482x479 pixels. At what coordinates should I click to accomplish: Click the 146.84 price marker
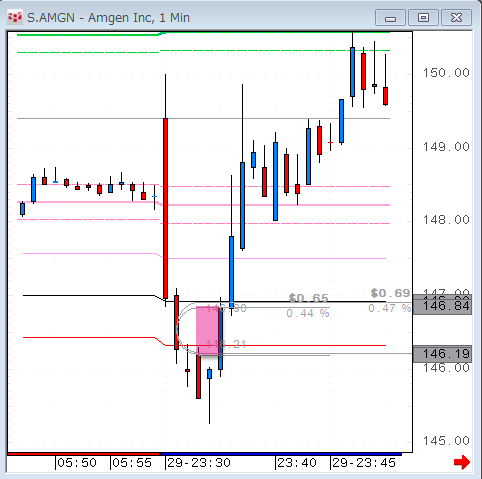(442, 306)
